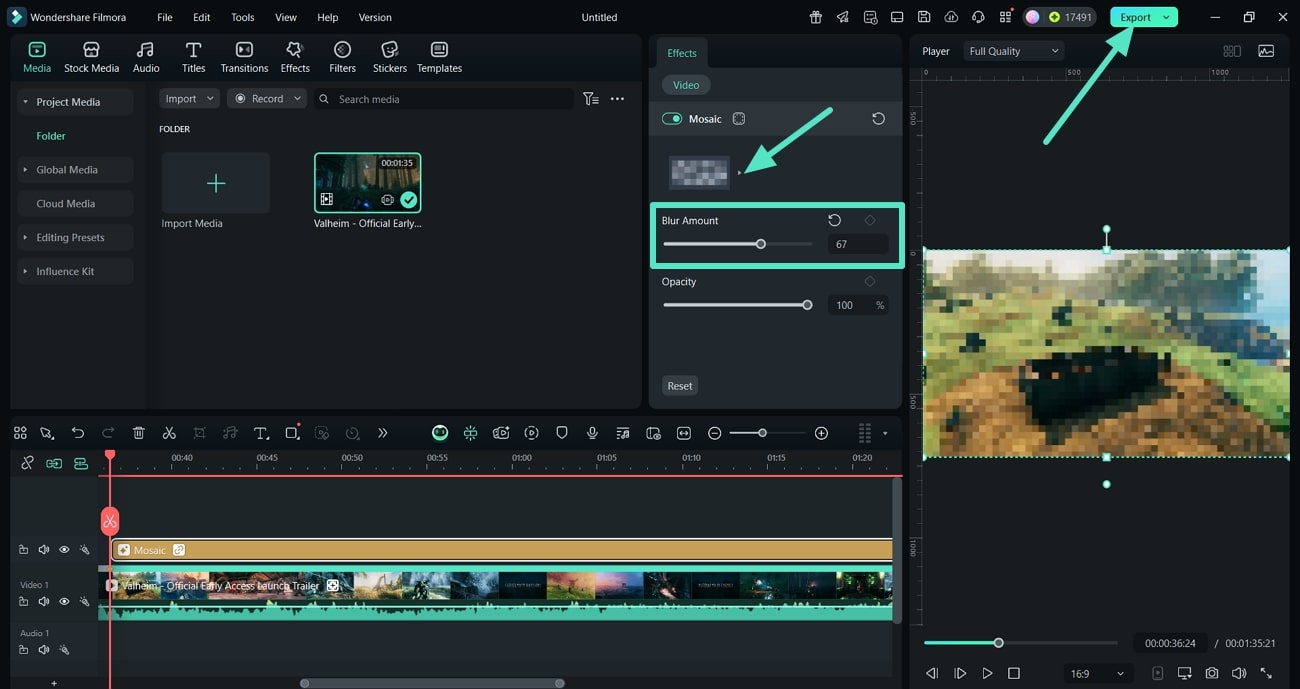Open the Stickers tab

tap(390, 57)
